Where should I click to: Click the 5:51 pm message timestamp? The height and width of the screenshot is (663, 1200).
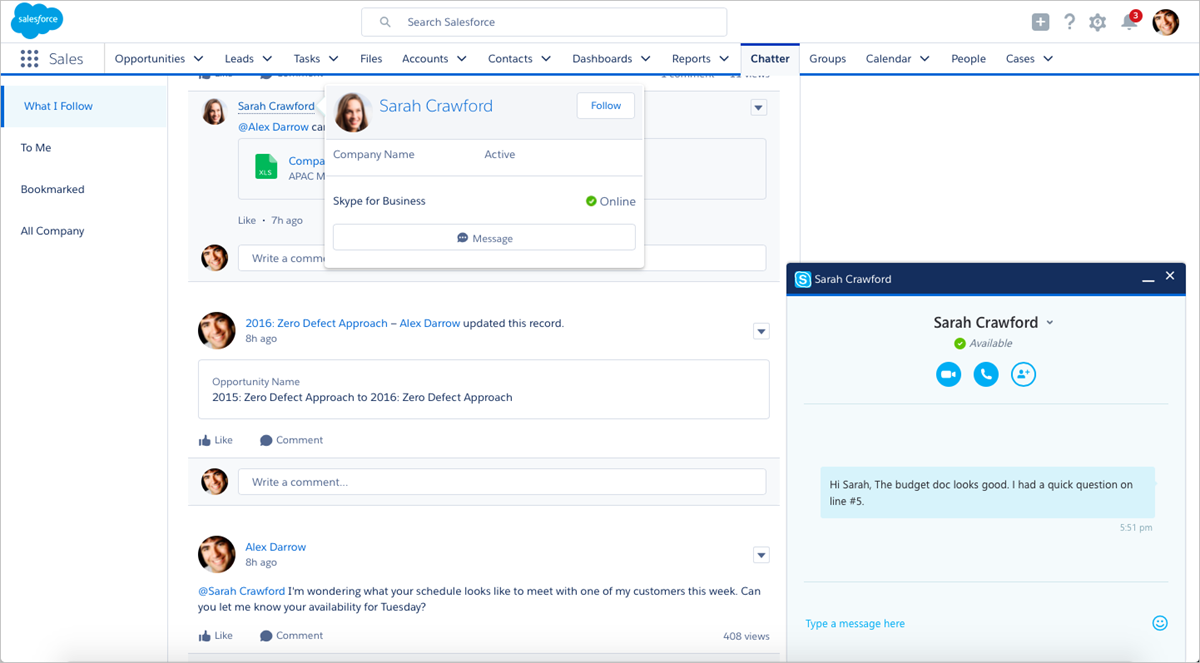(1136, 527)
